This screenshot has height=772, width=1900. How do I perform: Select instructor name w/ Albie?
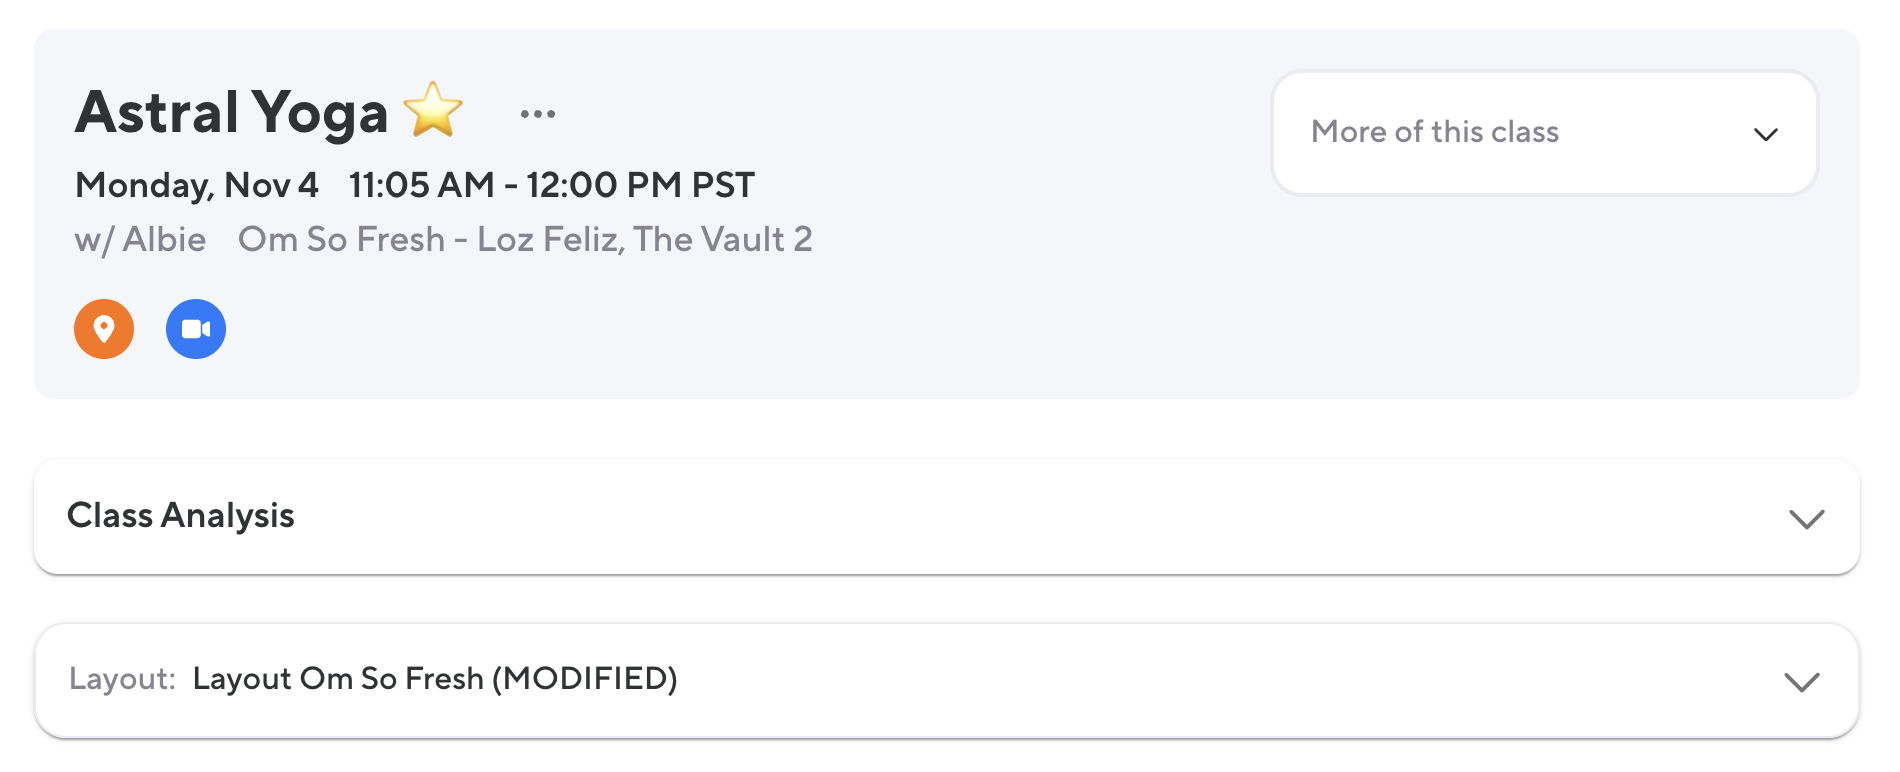click(141, 240)
